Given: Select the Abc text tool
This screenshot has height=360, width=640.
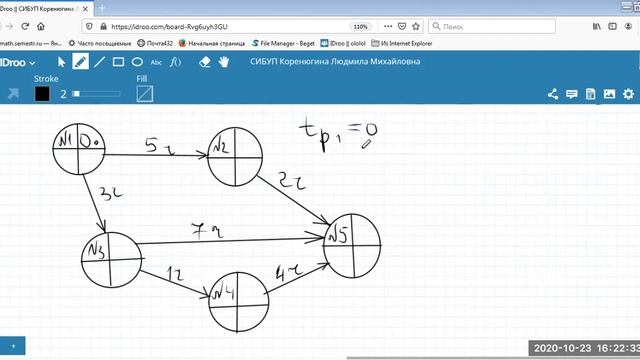Looking at the screenshot, I should coord(156,62).
